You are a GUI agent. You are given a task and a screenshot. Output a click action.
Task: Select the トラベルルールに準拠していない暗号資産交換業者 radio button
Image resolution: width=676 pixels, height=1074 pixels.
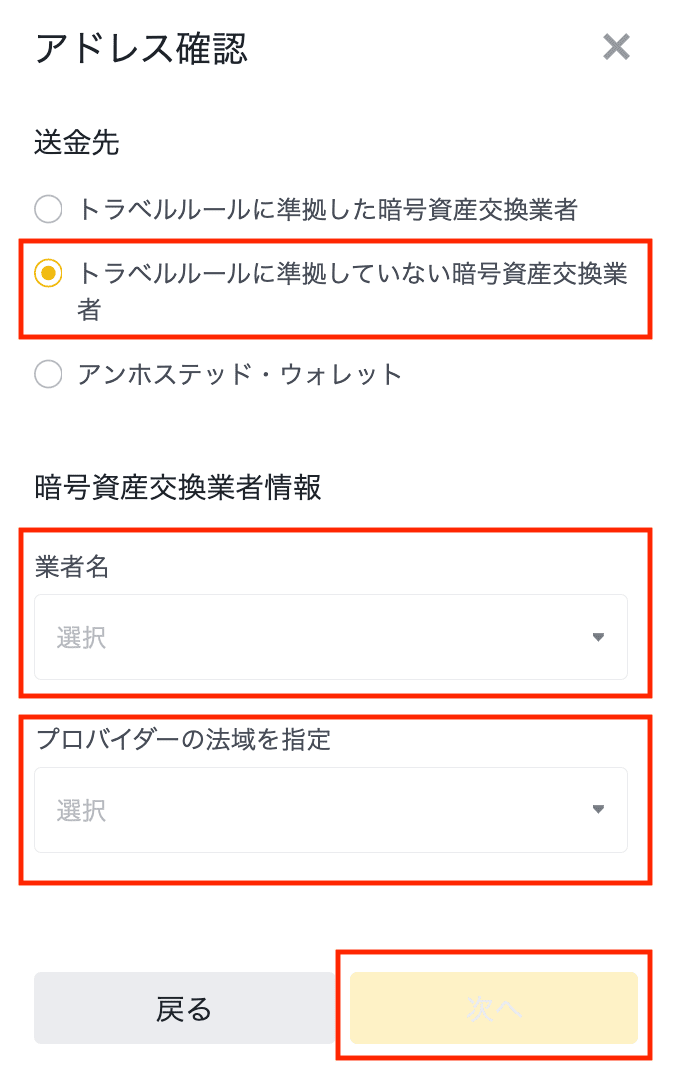(x=48, y=273)
